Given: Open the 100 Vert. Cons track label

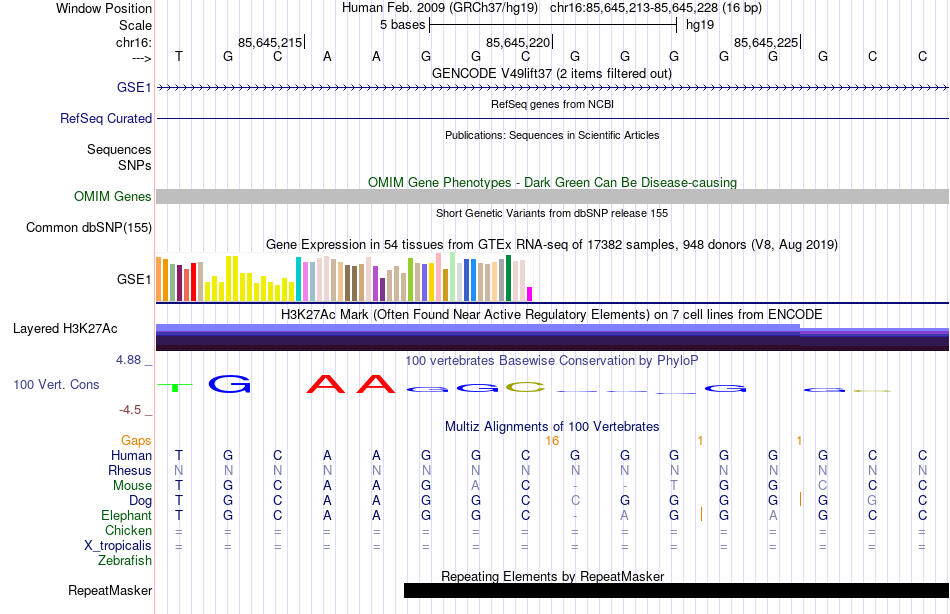Looking at the screenshot, I should coord(56,384).
